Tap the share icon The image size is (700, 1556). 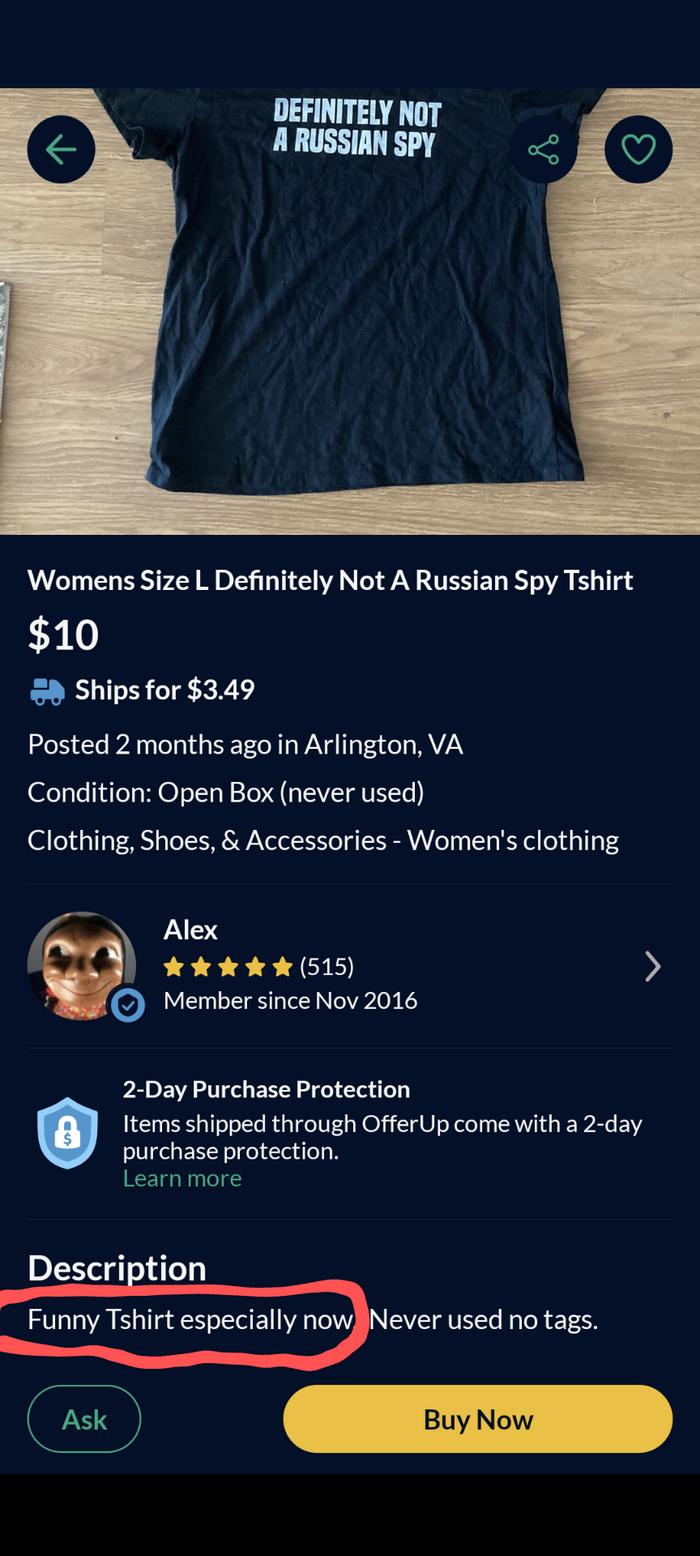[x=543, y=150]
